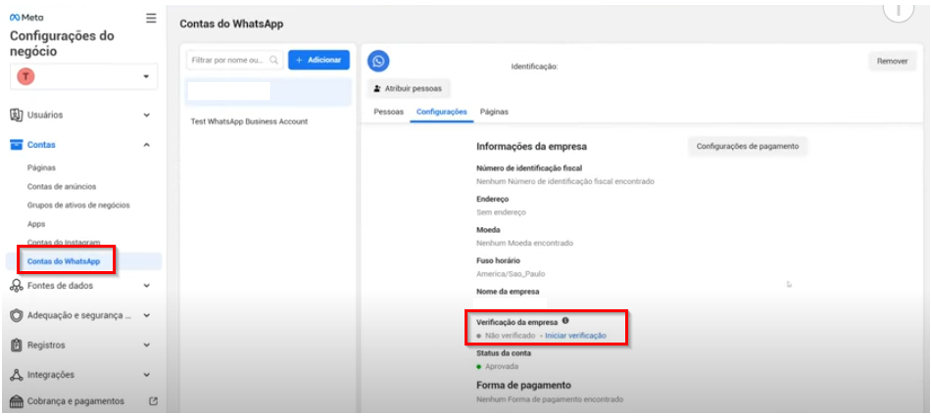Click the Verificação da empresa info icon
The height and width of the screenshot is (416, 931).
(x=565, y=321)
